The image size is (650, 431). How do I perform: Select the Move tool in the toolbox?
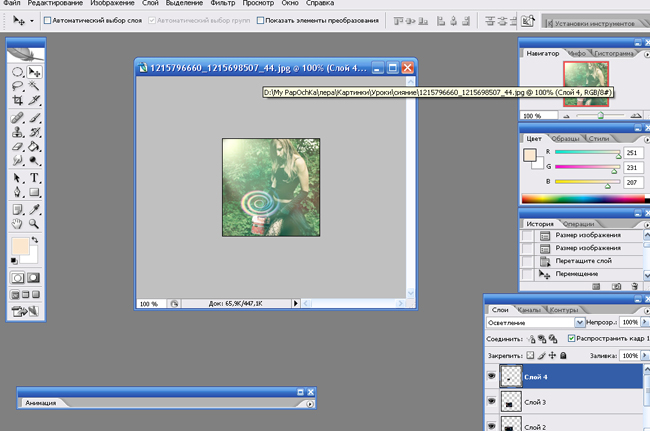(34, 72)
